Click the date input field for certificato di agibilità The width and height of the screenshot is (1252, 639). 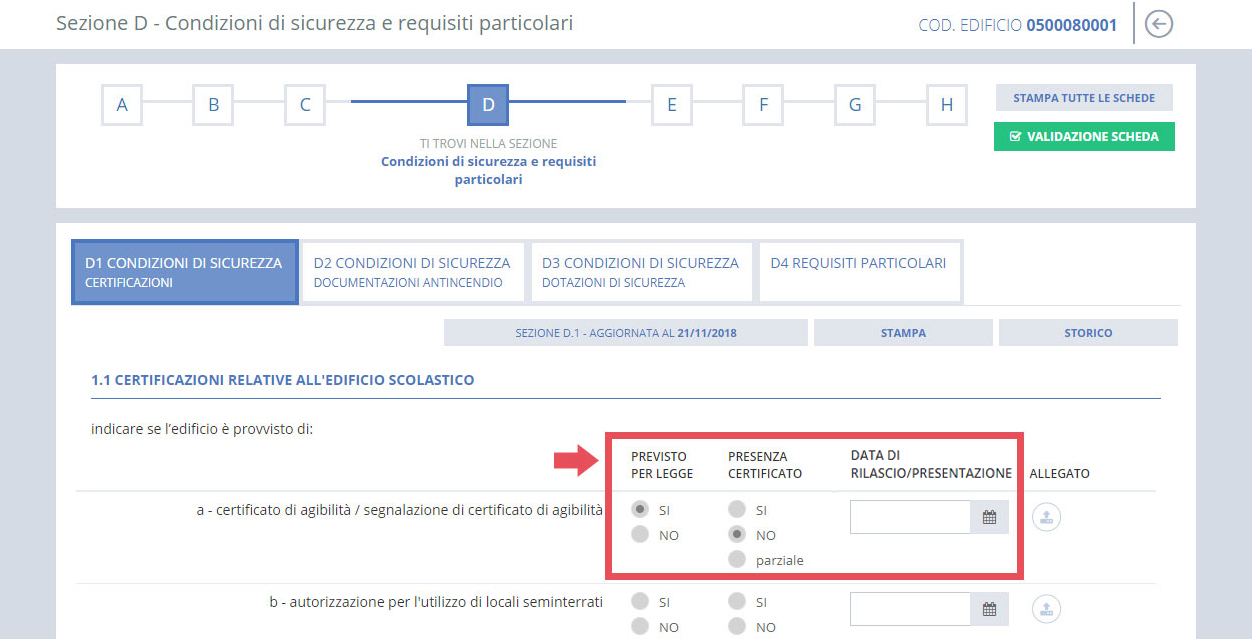pos(910,516)
